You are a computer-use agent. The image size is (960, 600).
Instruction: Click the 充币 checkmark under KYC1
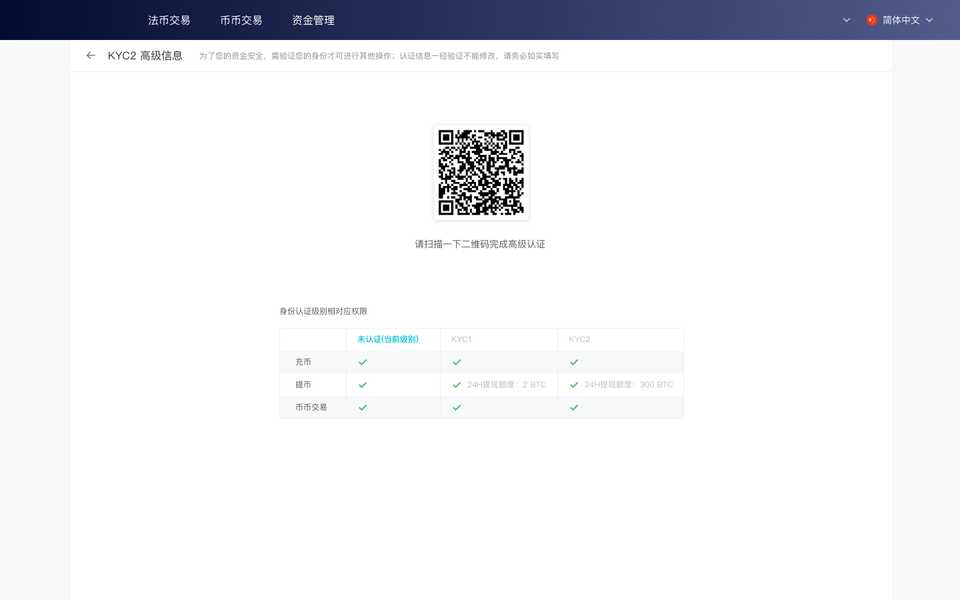[457, 362]
